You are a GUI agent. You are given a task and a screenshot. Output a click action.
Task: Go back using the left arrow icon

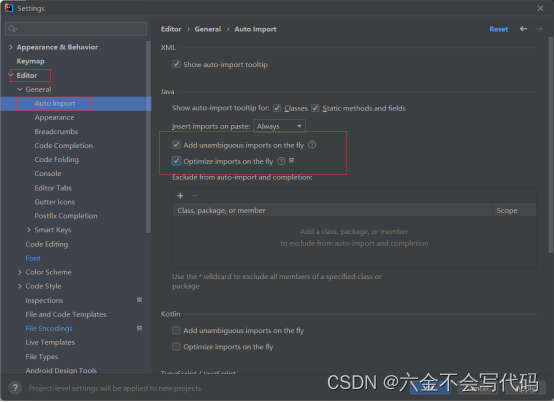coord(523,29)
